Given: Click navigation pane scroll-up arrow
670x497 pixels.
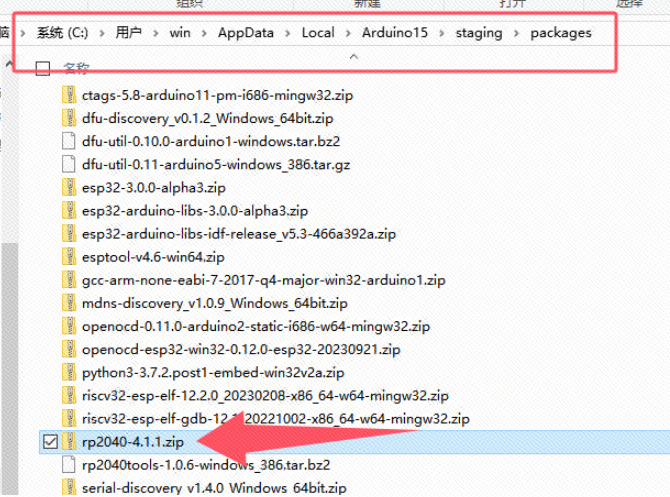Looking at the screenshot, I should 9,65.
